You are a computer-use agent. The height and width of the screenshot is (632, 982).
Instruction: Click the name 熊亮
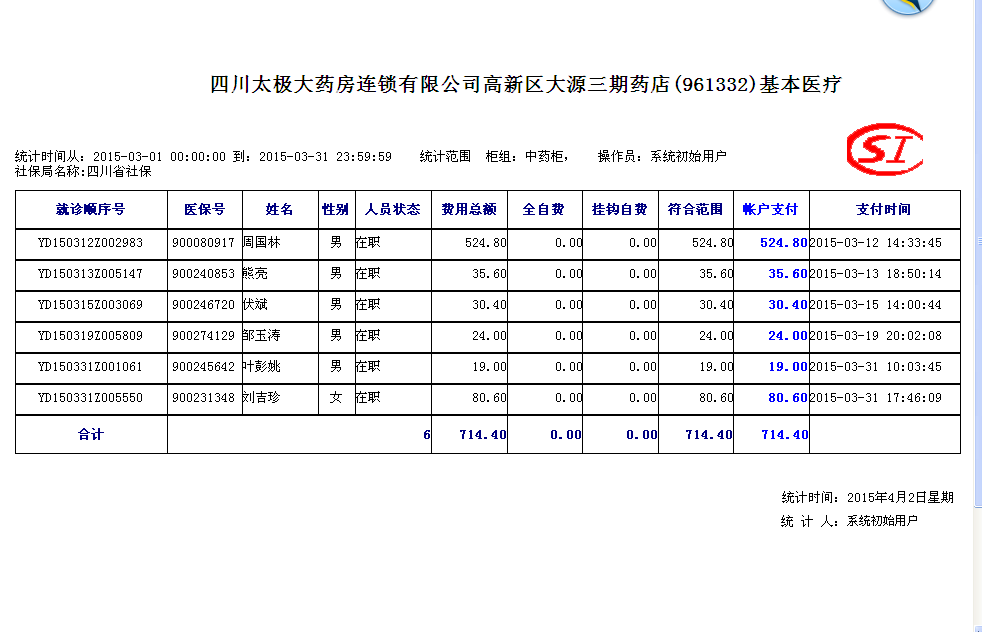255,274
